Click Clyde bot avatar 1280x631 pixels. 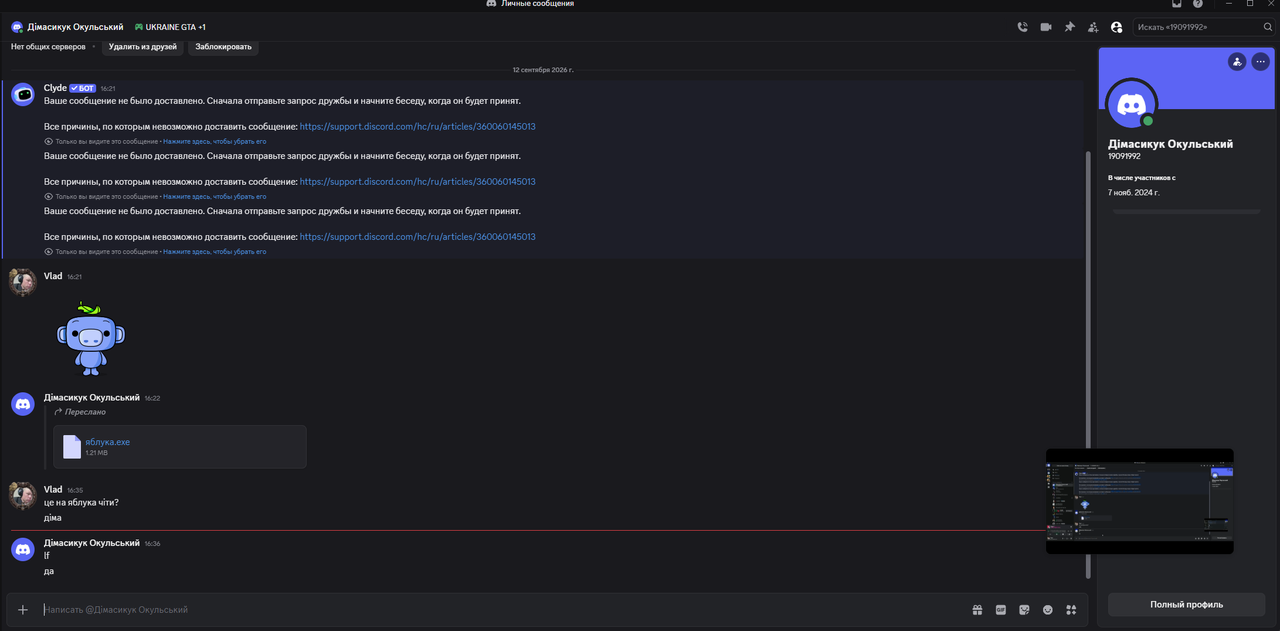click(x=23, y=95)
